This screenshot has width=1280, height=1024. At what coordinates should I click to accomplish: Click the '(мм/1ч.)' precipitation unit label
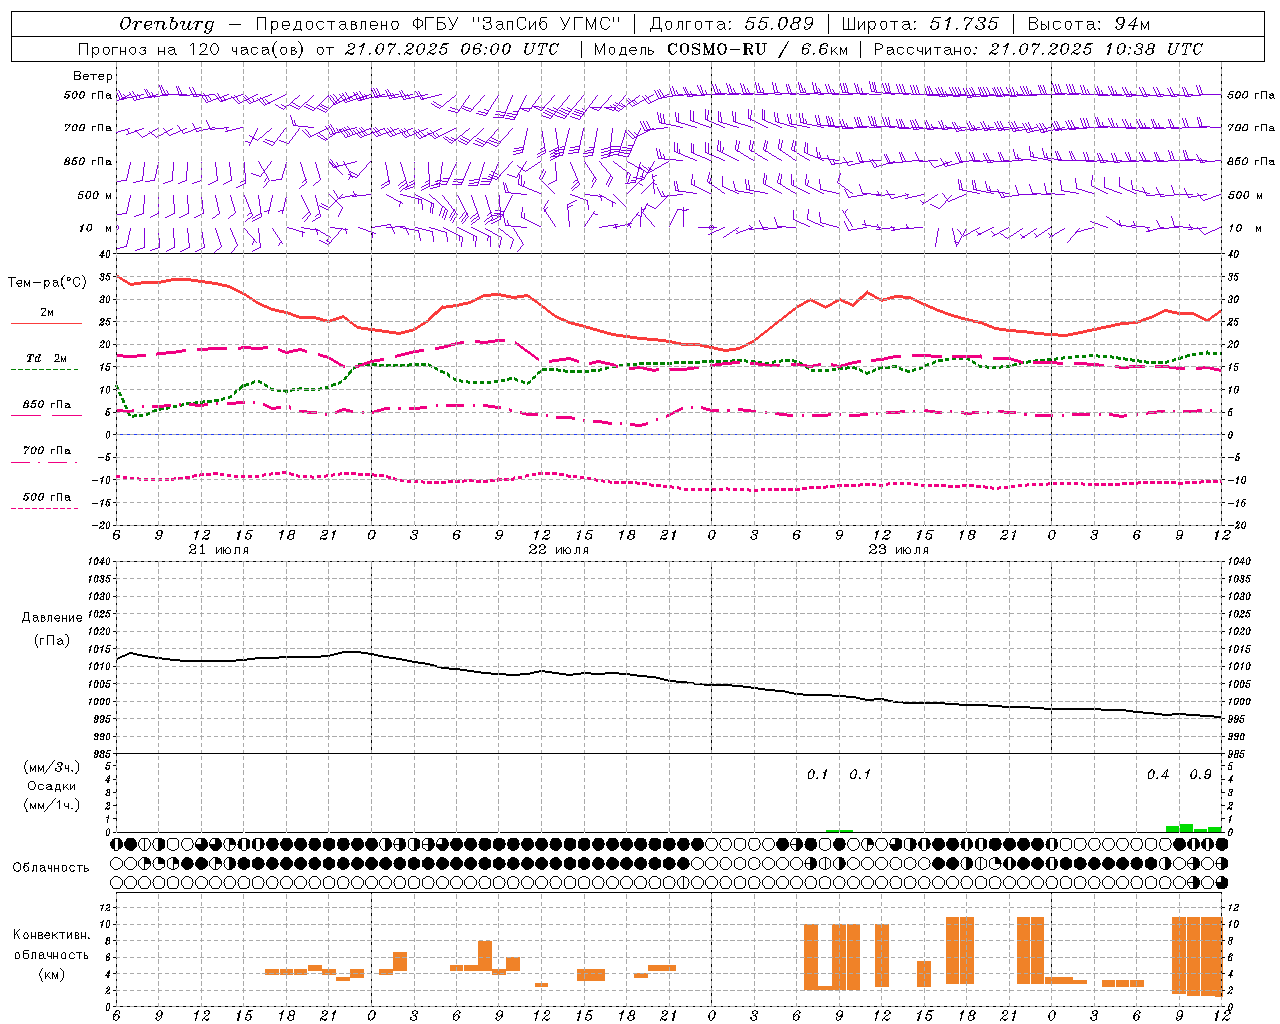pyautogui.click(x=51, y=805)
